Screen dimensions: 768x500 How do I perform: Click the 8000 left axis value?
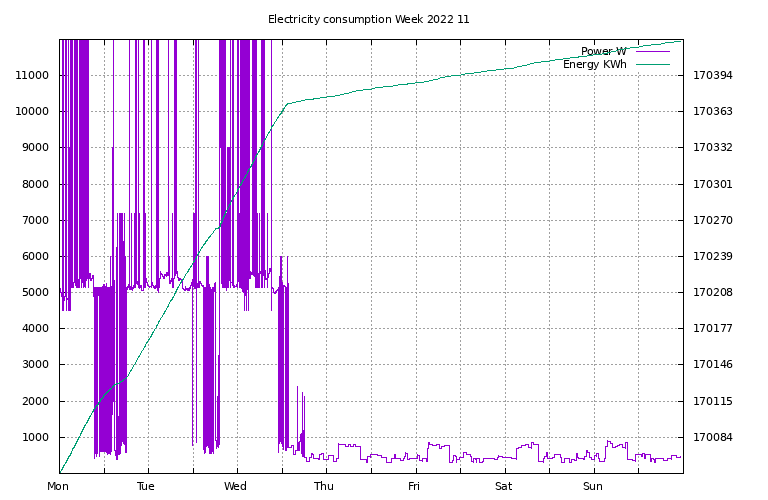(36, 184)
